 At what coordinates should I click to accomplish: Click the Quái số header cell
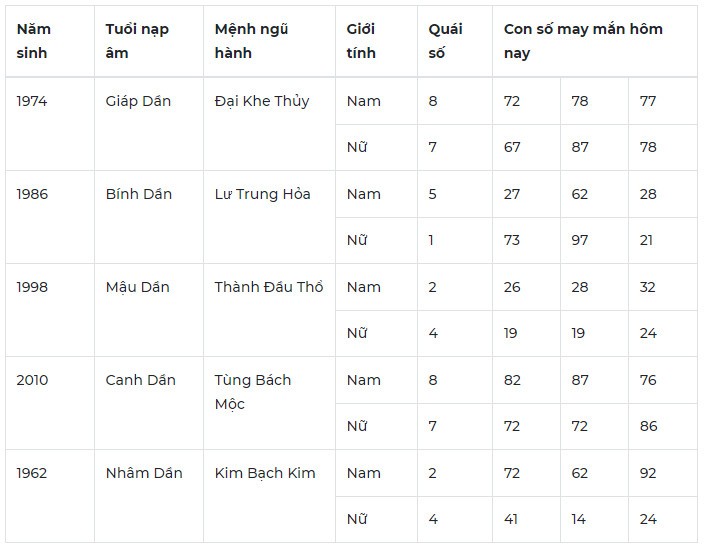pyautogui.click(x=455, y=41)
